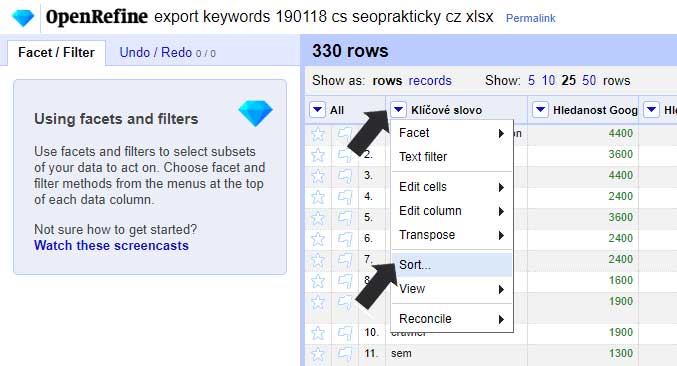Click the OpenRefine diamond logo icon
This screenshot has height=366, width=677.
click(23, 18)
